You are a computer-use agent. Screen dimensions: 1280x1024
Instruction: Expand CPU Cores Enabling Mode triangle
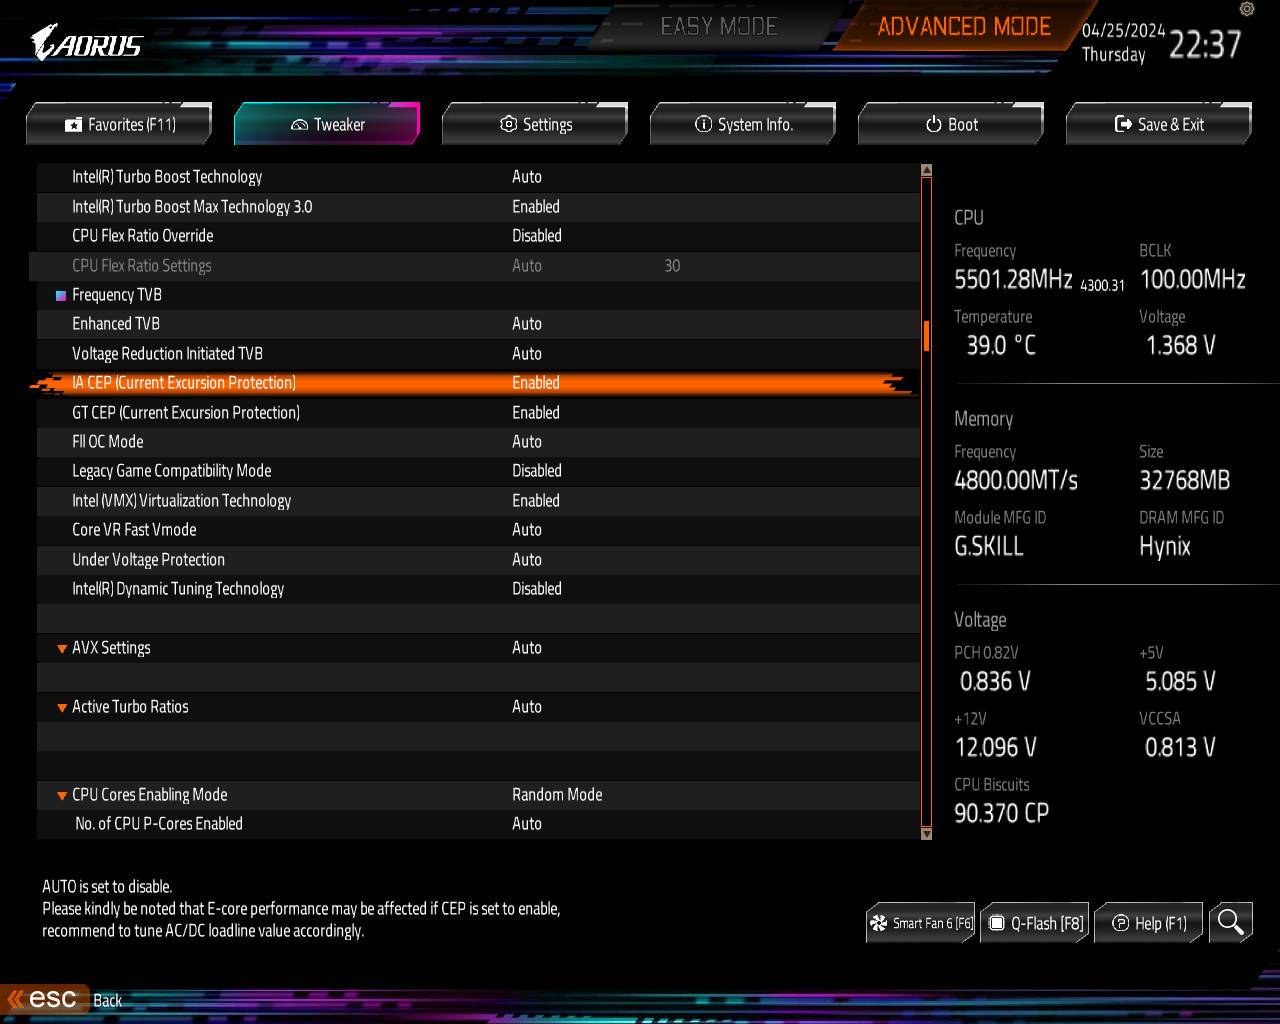pyautogui.click(x=62, y=796)
